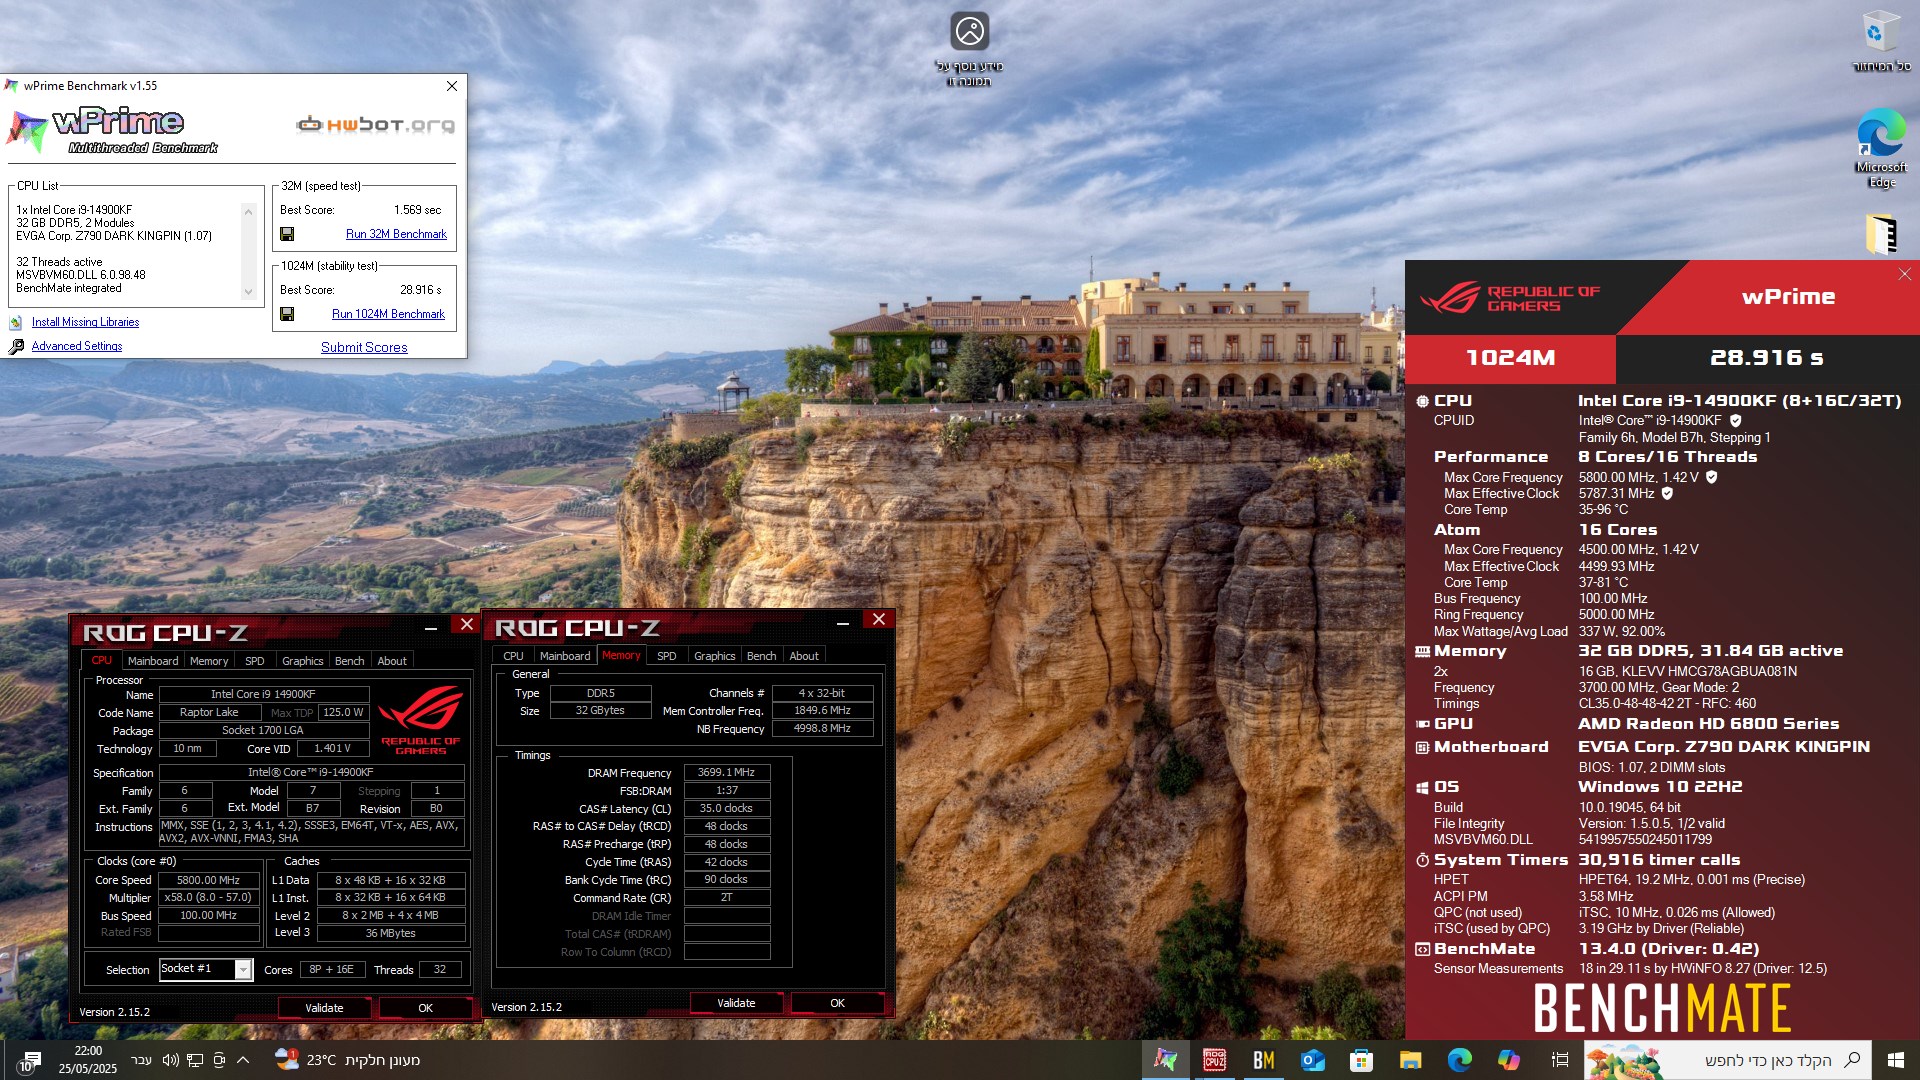Screen dimensions: 1920x1080
Task: Open BenchMate BM icon on taskbar
Action: (x=1263, y=1060)
